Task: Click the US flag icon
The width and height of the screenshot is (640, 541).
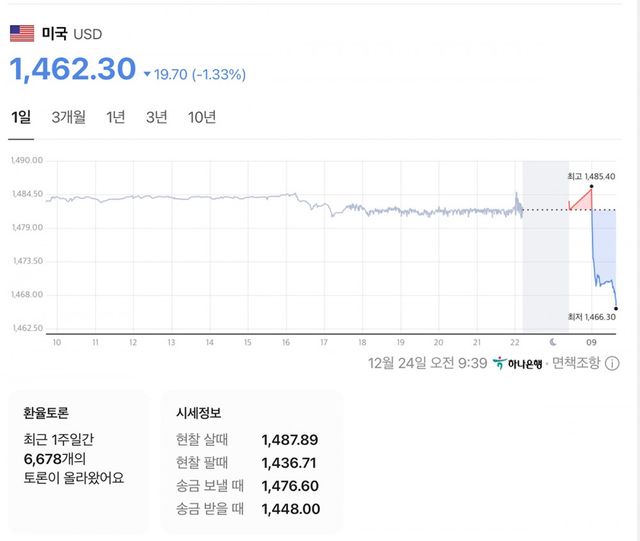Action: (x=22, y=34)
